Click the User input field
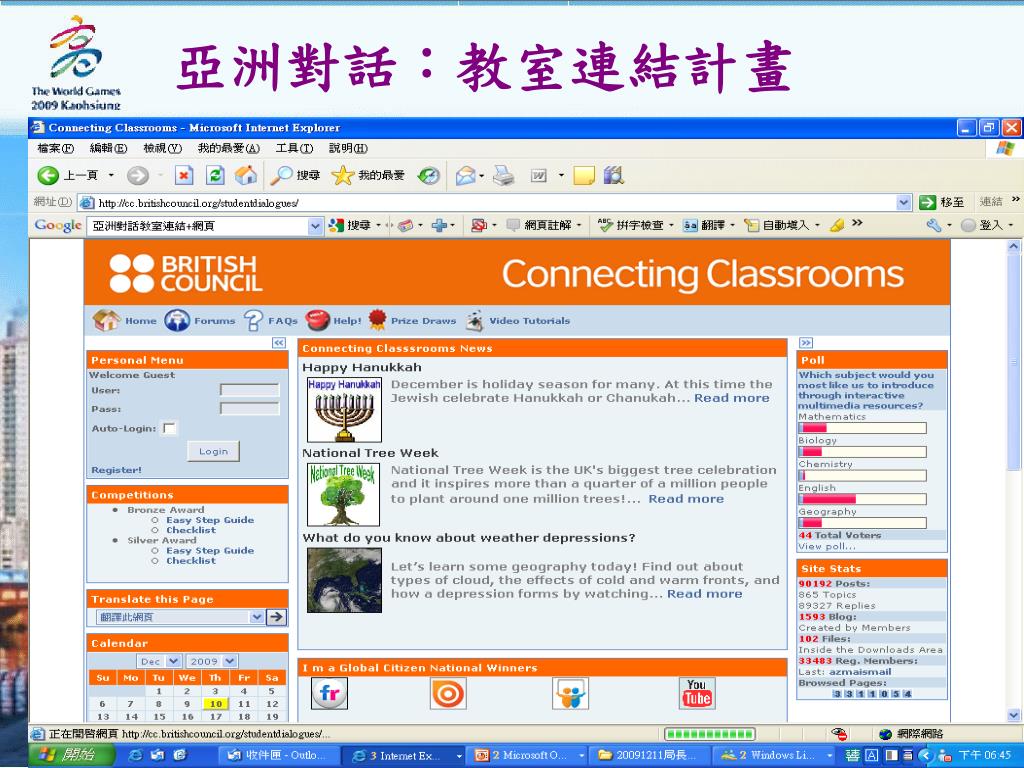Image resolution: width=1024 pixels, height=768 pixels. coord(249,390)
